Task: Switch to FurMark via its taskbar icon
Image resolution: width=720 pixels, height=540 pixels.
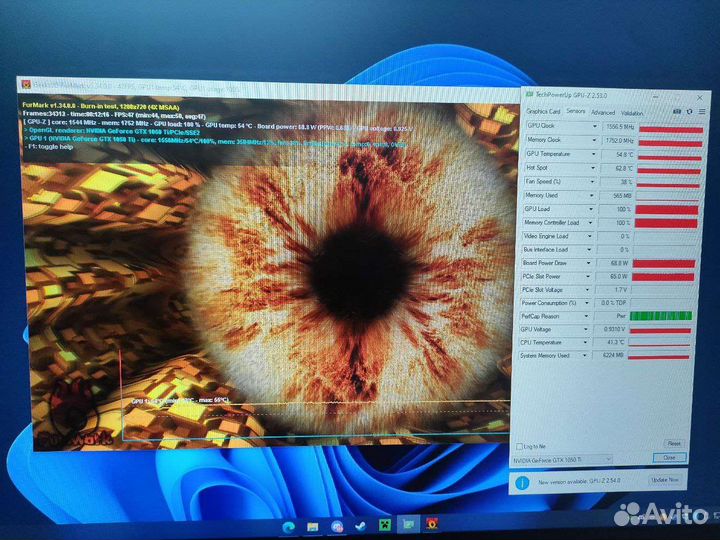Action: (432, 523)
